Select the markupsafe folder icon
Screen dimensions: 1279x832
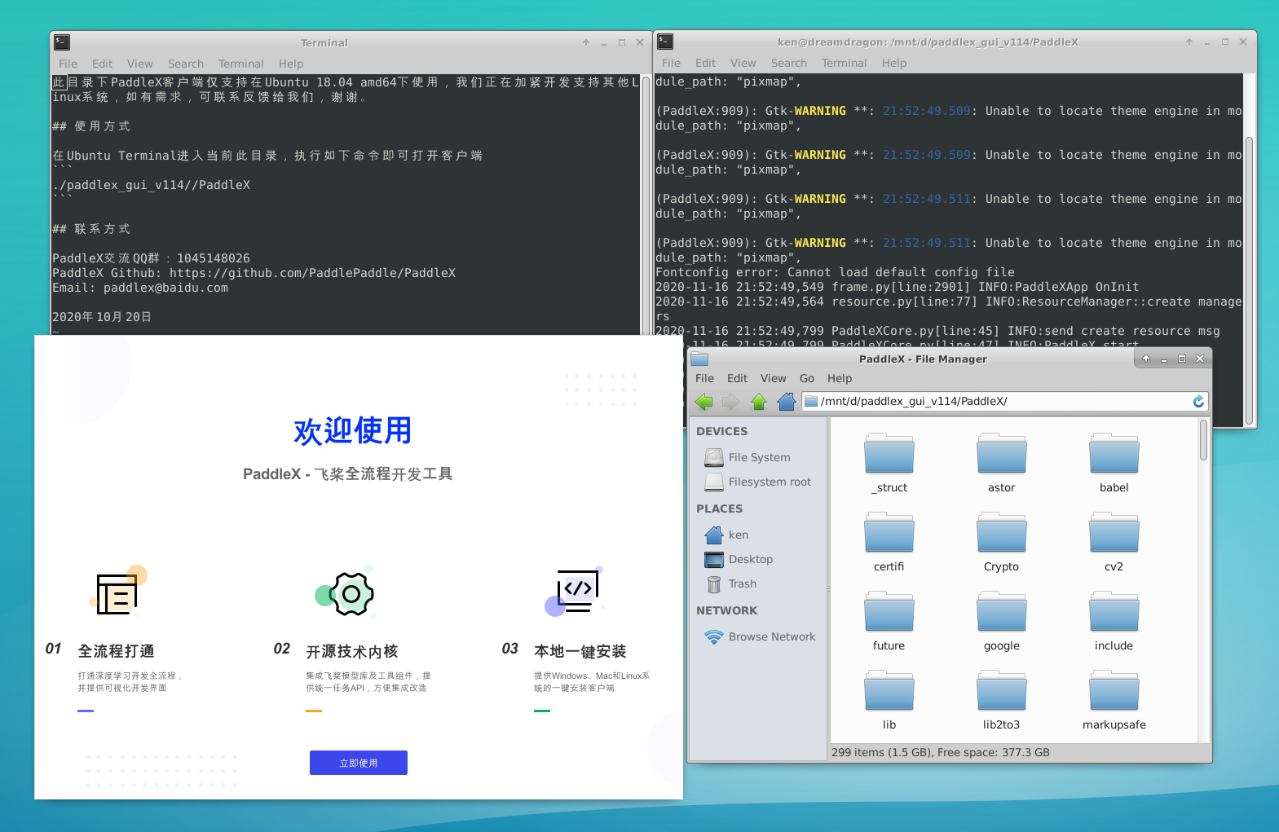click(1114, 691)
